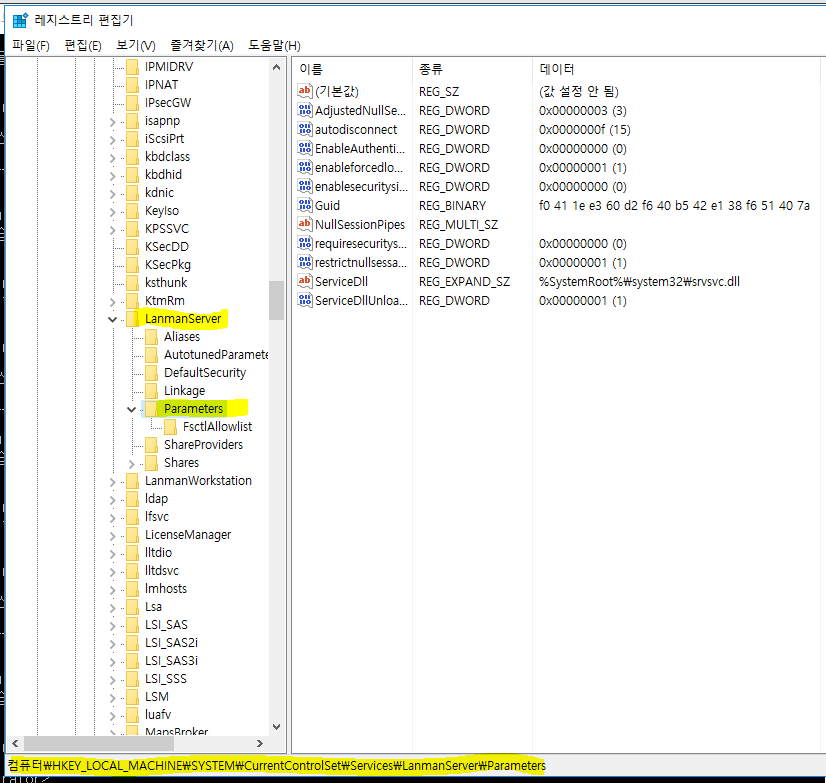Screen dimensions: 826x783
Task: Sort values by 데이터 column header
Action: tap(676, 69)
